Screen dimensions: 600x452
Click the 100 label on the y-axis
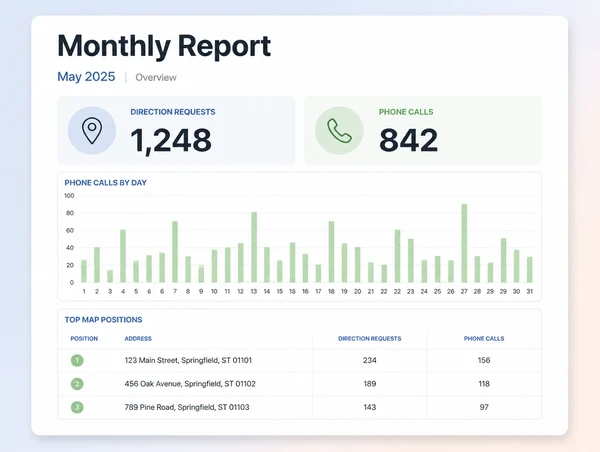coord(69,196)
